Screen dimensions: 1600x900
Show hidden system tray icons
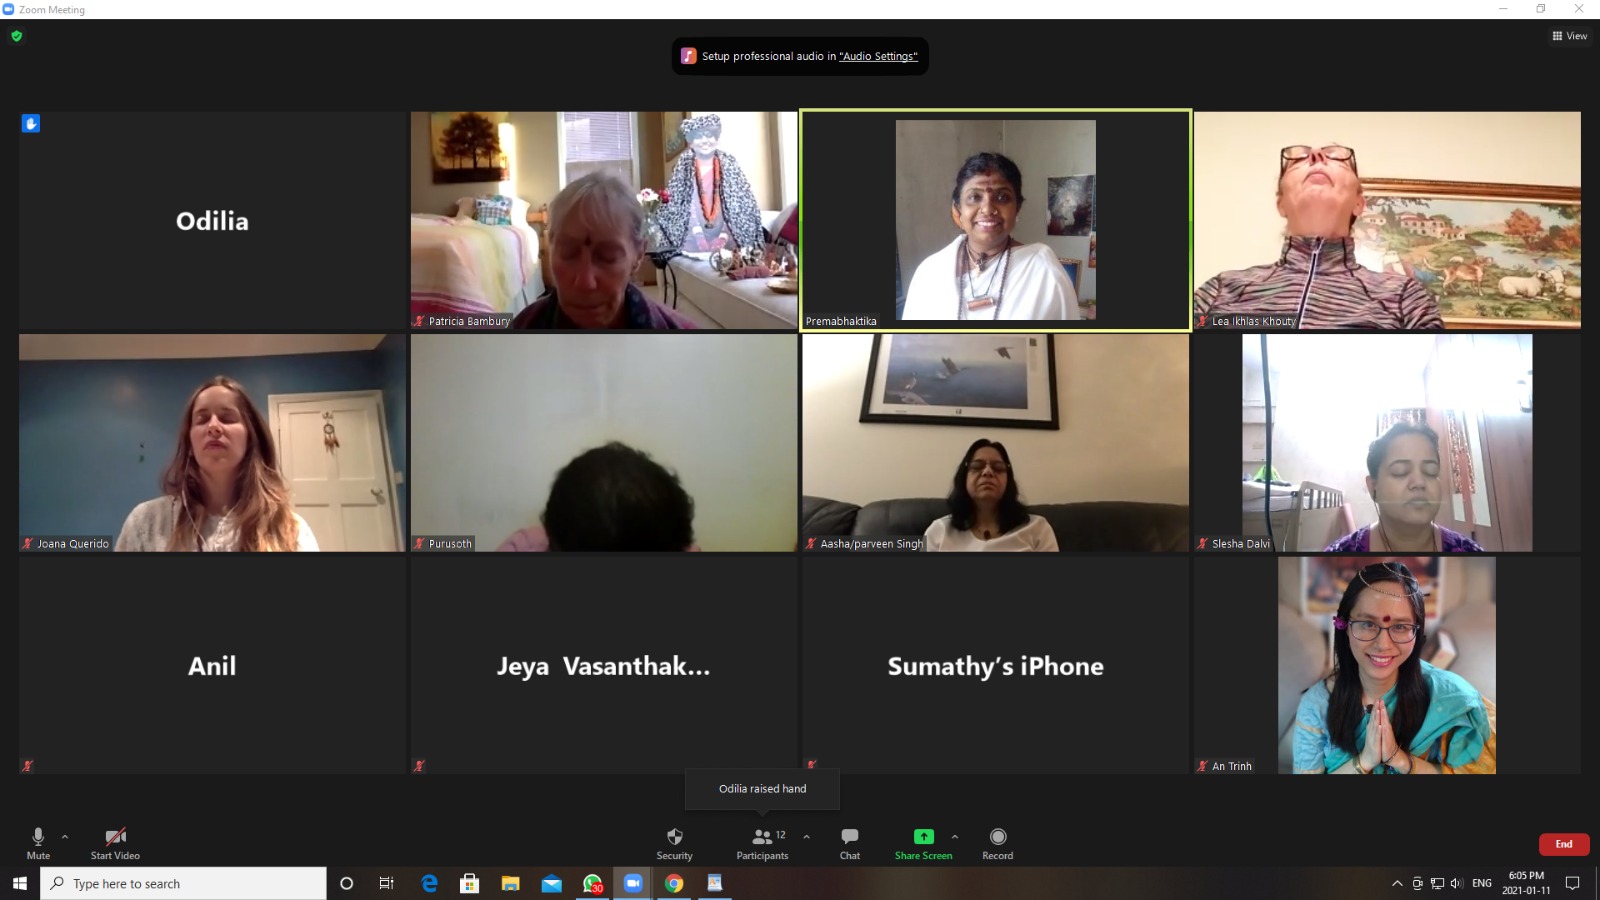(x=1396, y=883)
